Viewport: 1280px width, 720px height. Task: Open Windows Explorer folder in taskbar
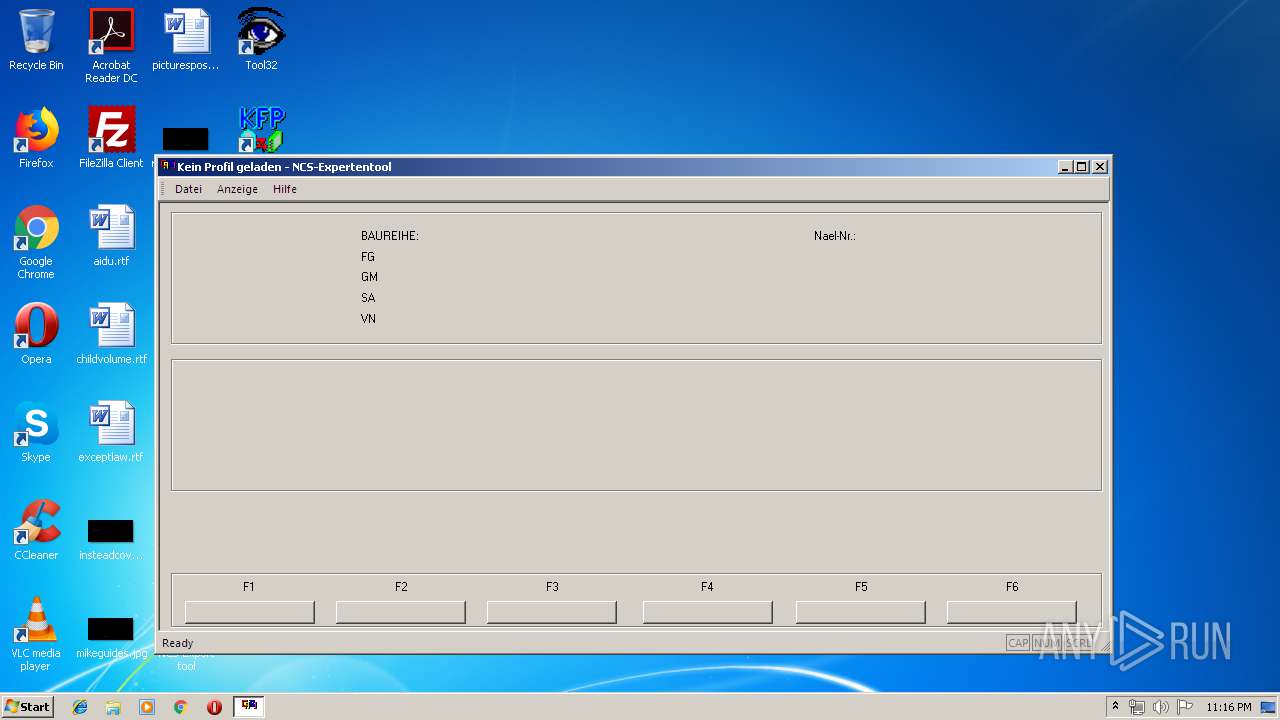tap(113, 707)
